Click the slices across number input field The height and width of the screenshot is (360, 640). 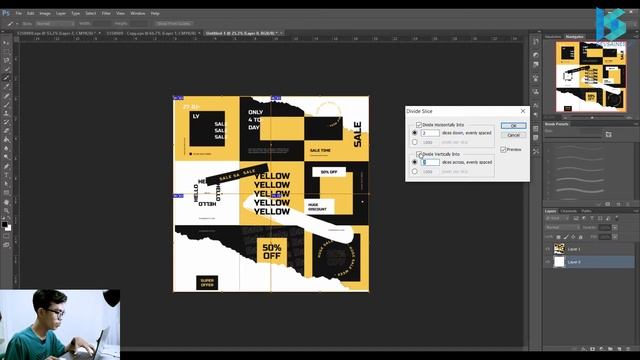[430, 162]
